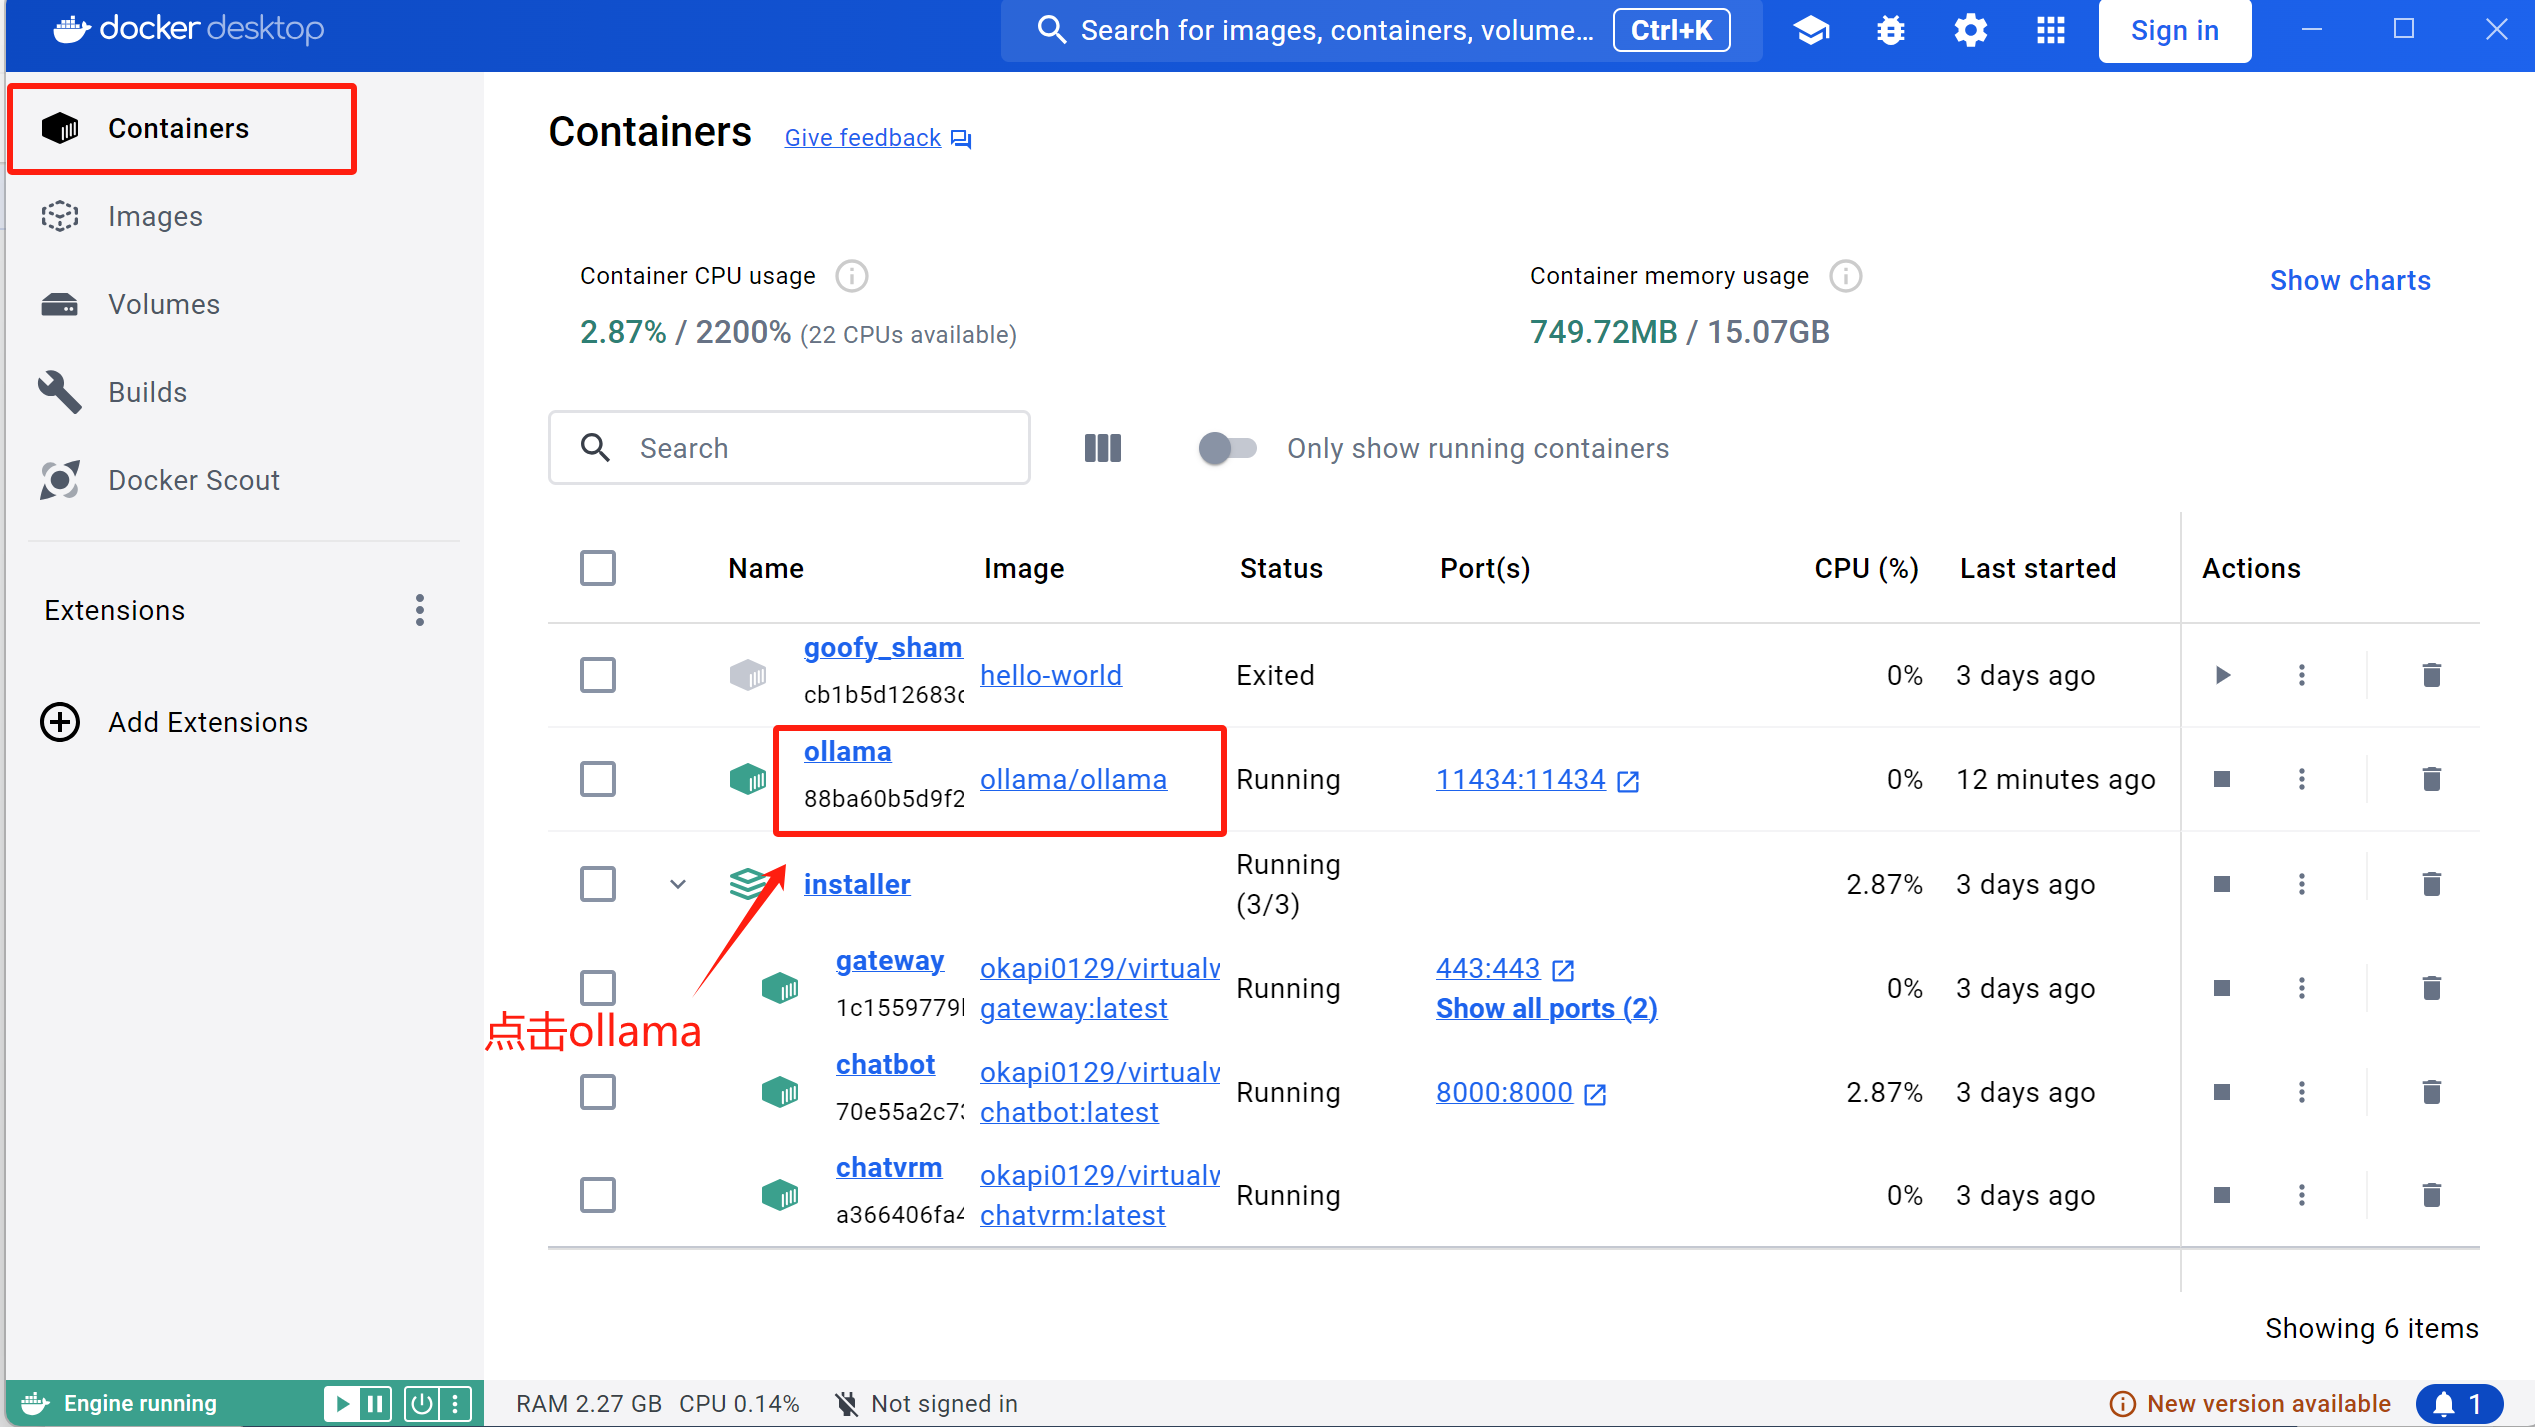2535x1427 pixels.
Task: Open engine three-dot menu in status bar
Action: click(455, 1404)
